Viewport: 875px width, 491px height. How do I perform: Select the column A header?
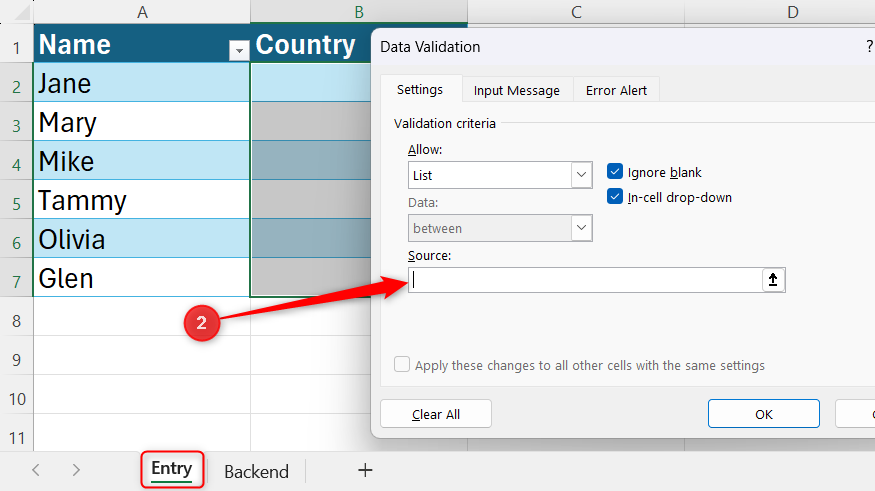pos(142,12)
